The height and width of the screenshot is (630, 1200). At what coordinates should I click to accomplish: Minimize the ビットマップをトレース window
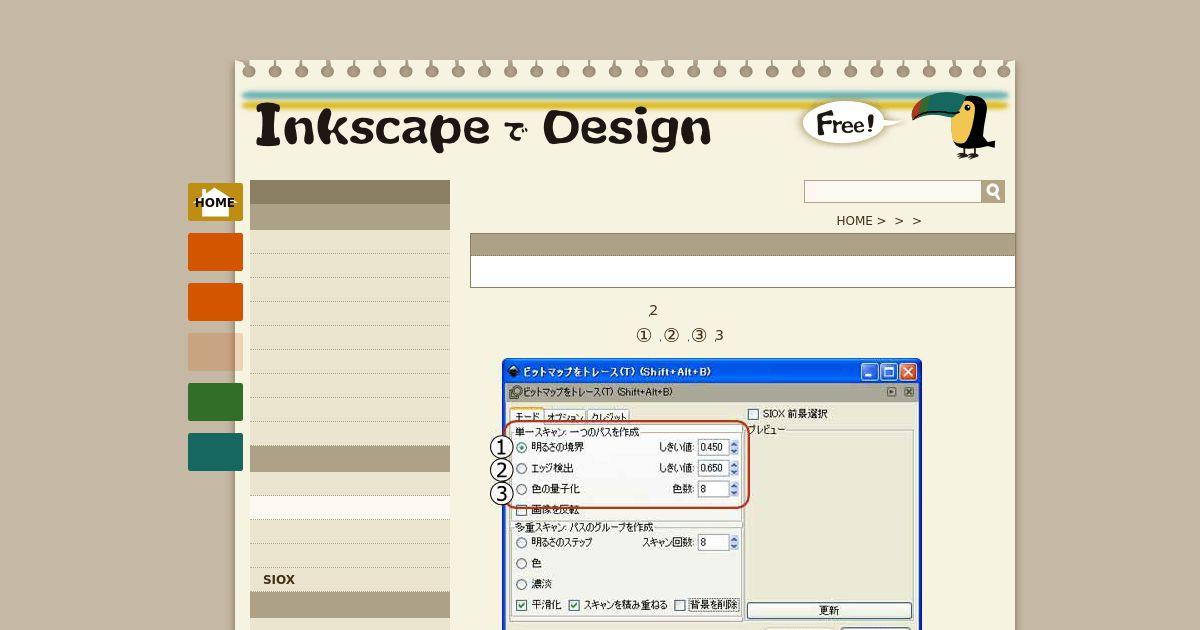868,371
